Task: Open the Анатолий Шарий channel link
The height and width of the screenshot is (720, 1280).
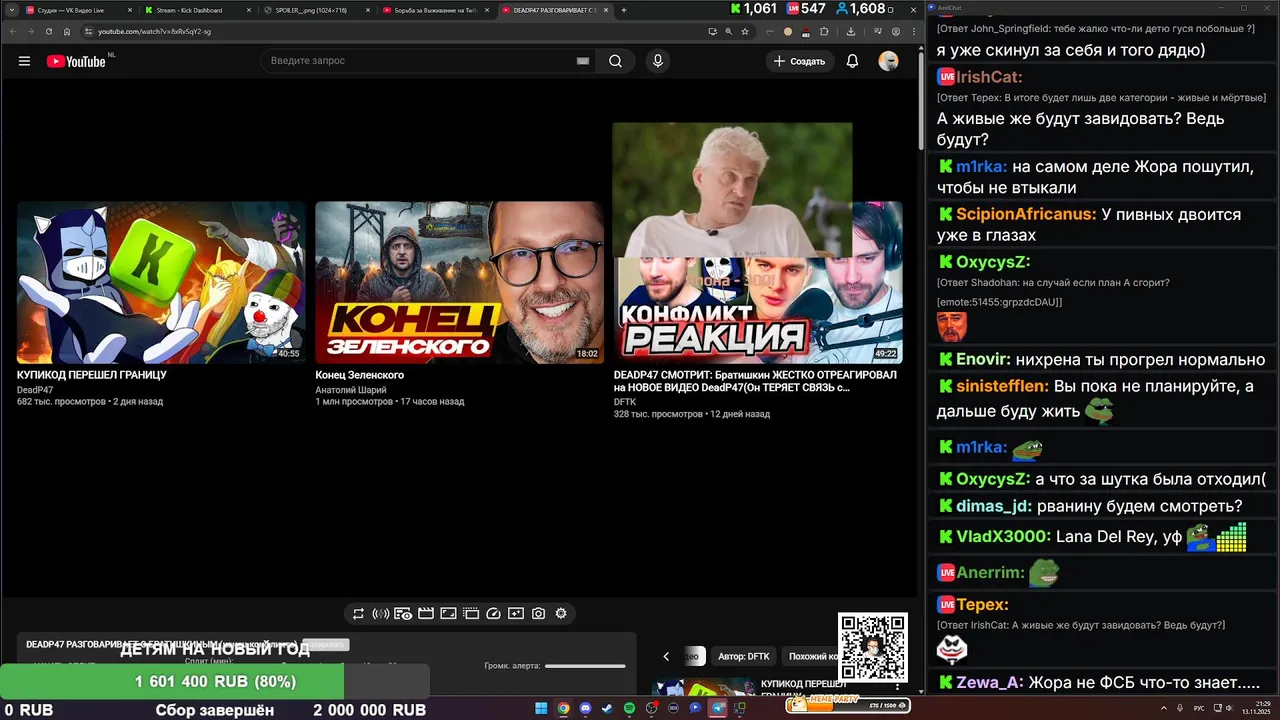Action: (x=350, y=390)
